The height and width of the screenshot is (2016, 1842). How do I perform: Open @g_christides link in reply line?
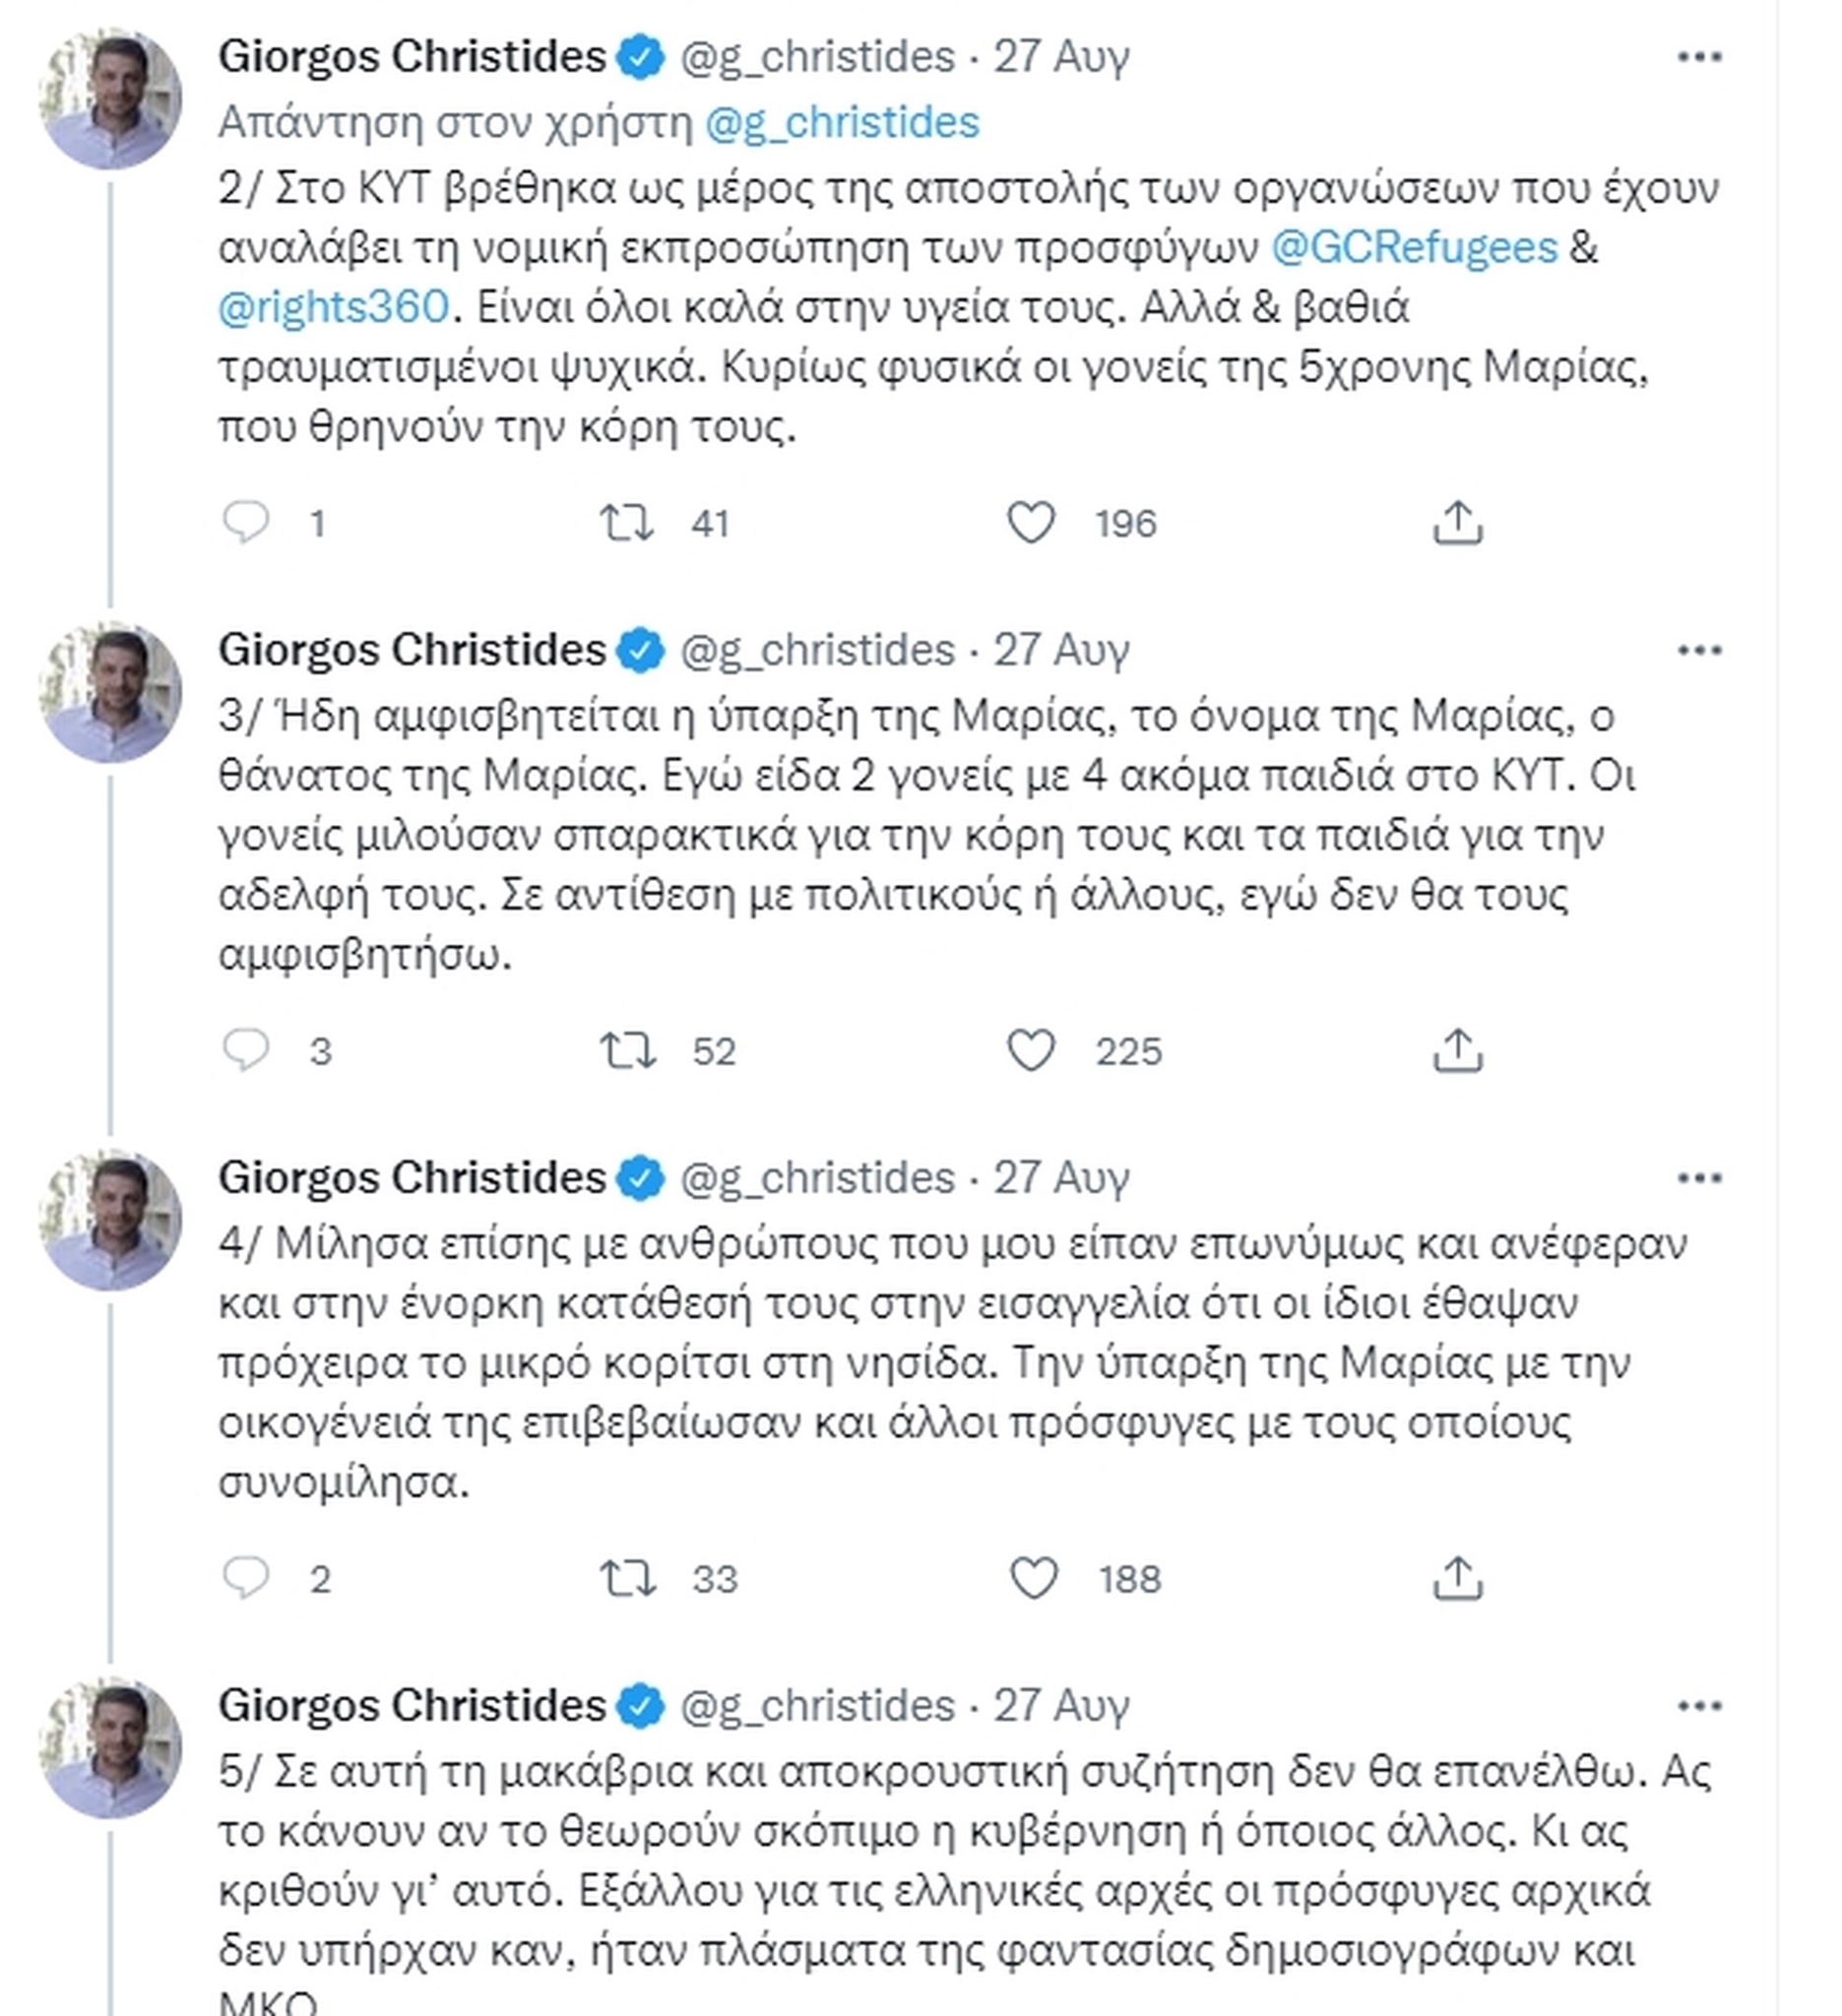coord(842,123)
